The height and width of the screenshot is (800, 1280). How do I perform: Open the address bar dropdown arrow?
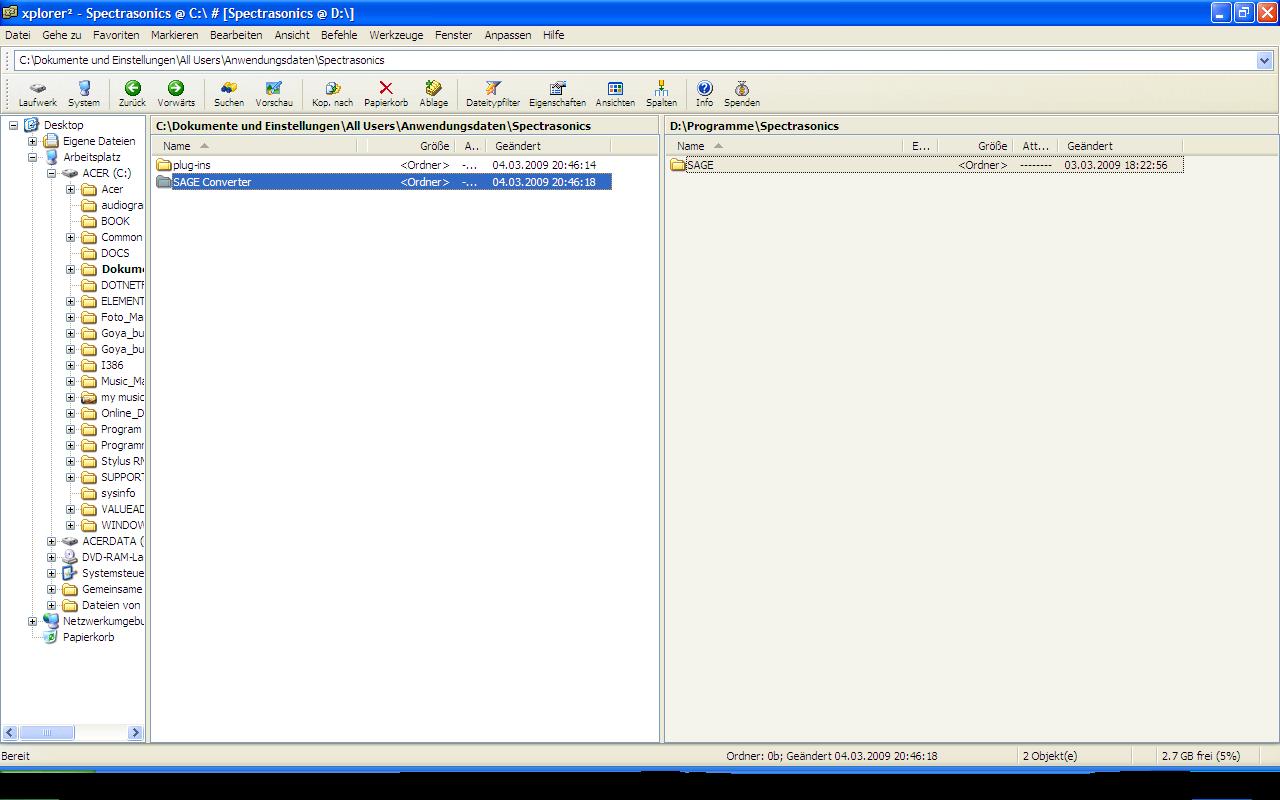(1264, 60)
